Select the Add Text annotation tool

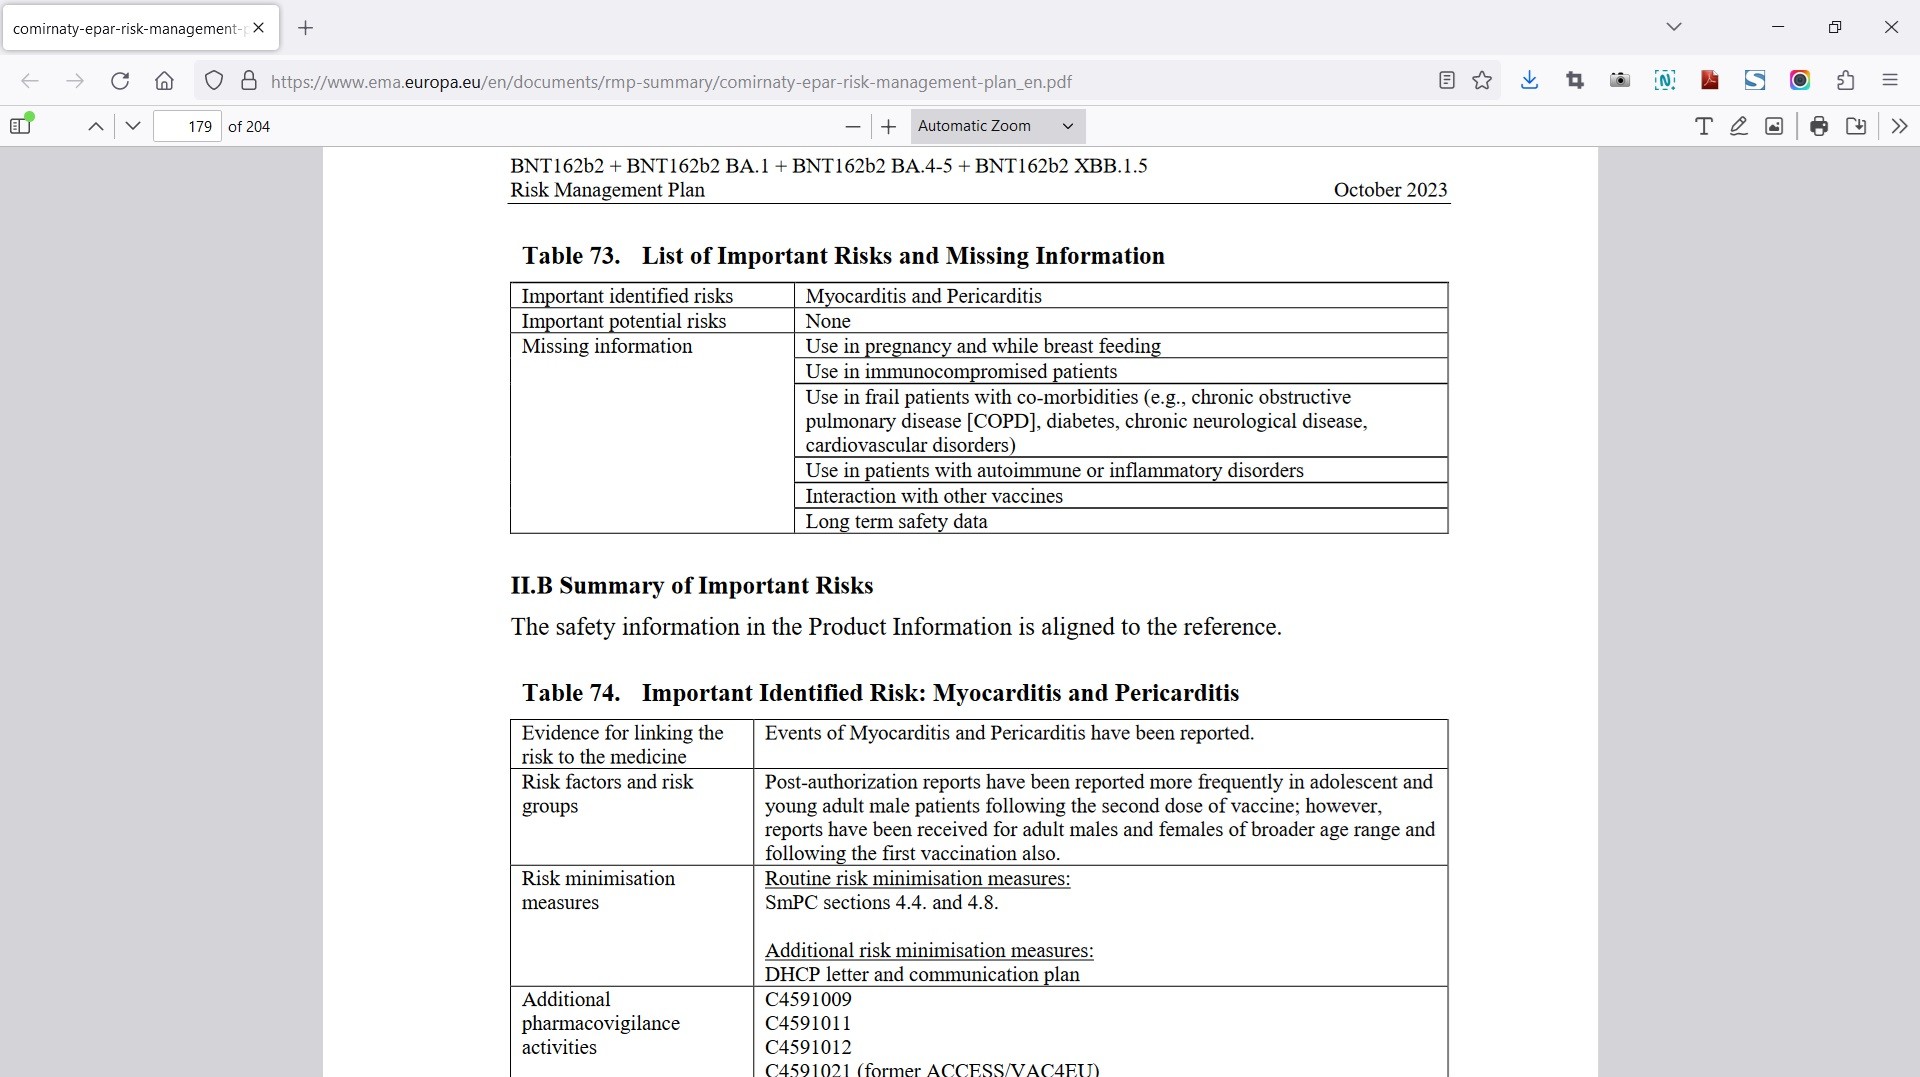click(1703, 126)
